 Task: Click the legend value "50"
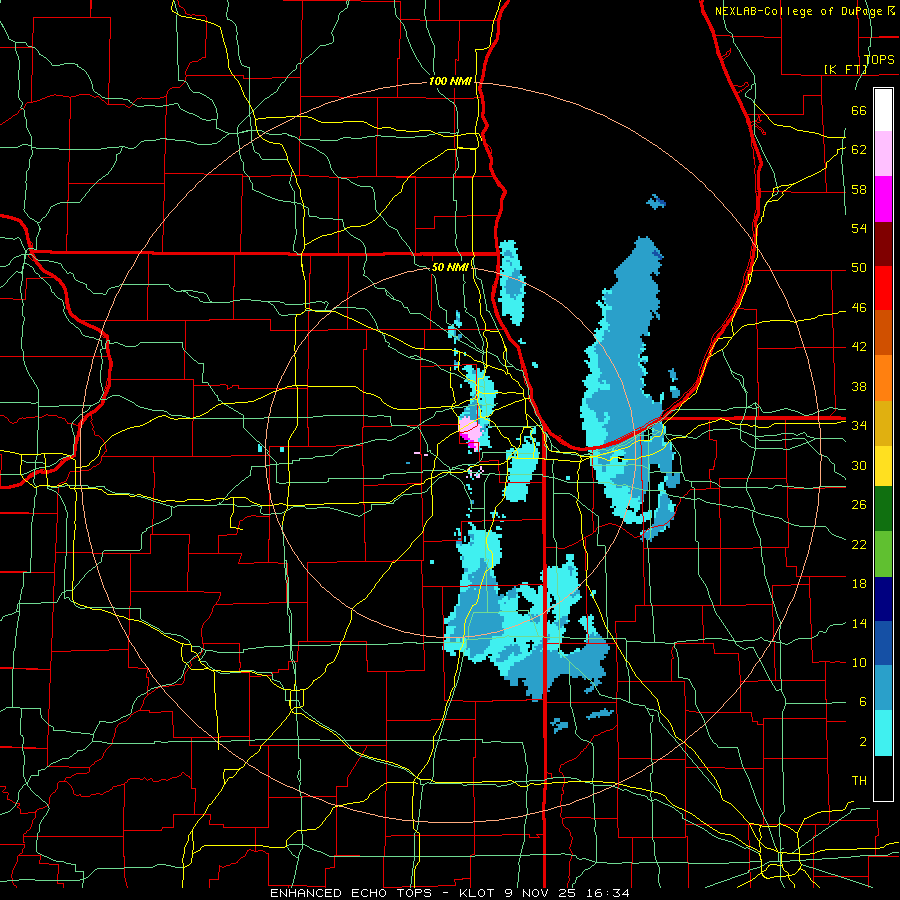coord(859,268)
